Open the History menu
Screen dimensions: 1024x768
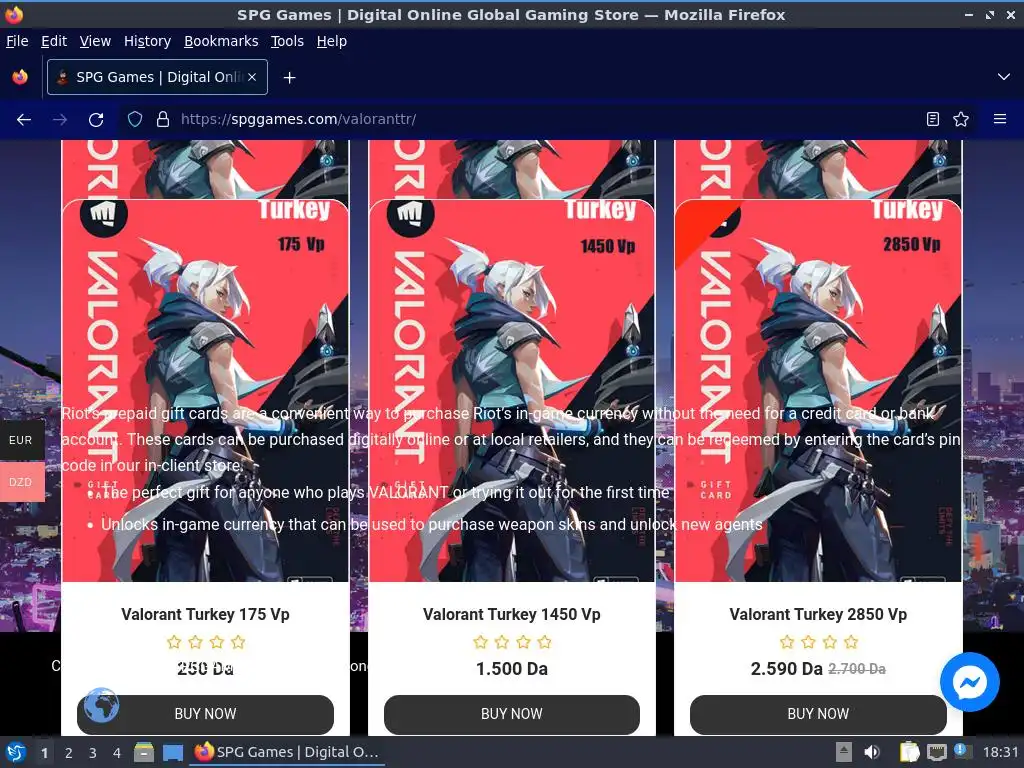pos(148,41)
